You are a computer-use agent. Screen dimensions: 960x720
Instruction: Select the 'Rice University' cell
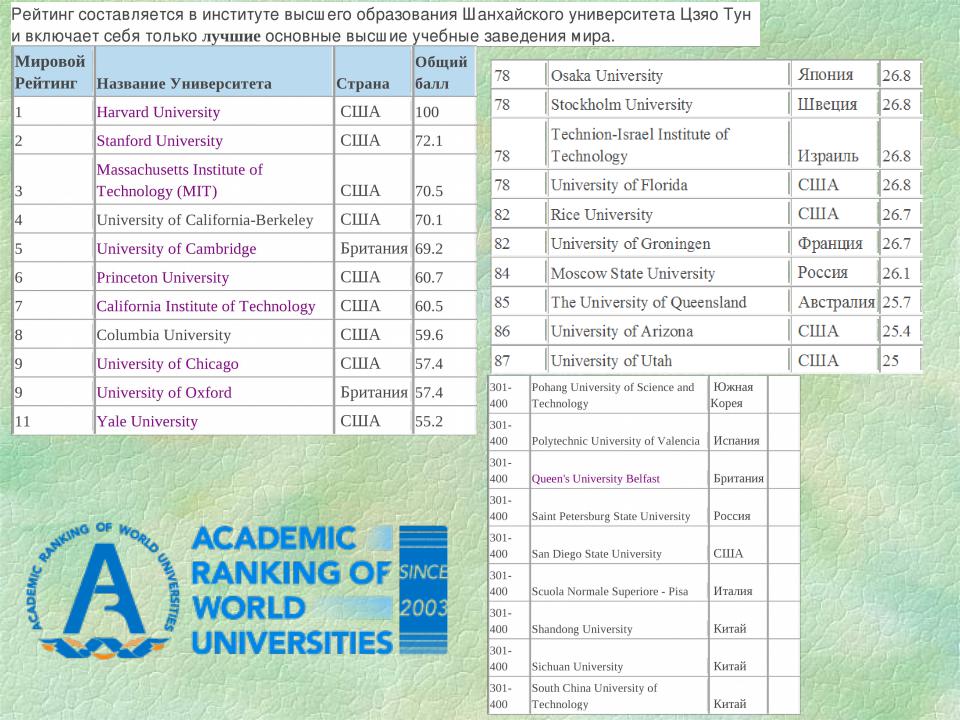pos(667,214)
